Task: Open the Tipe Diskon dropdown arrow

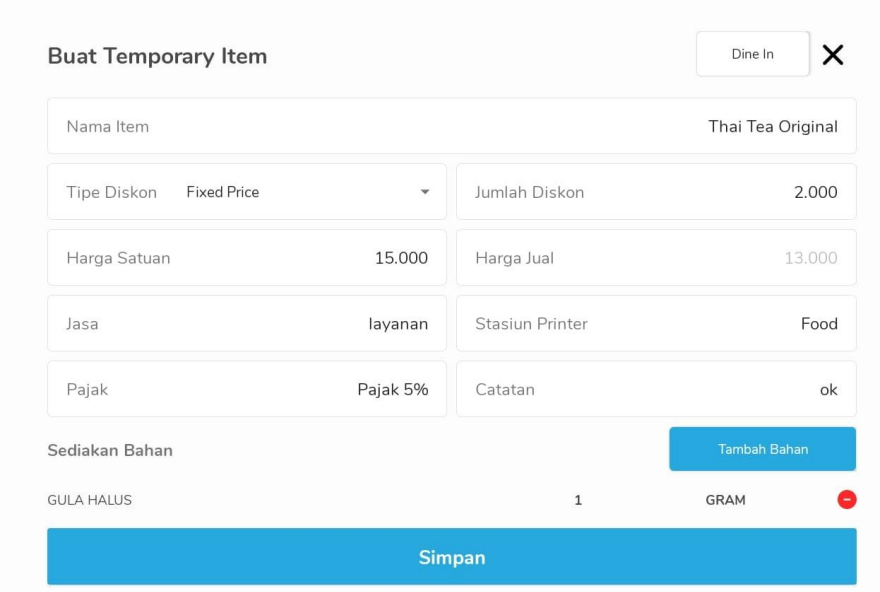Action: [x=425, y=192]
